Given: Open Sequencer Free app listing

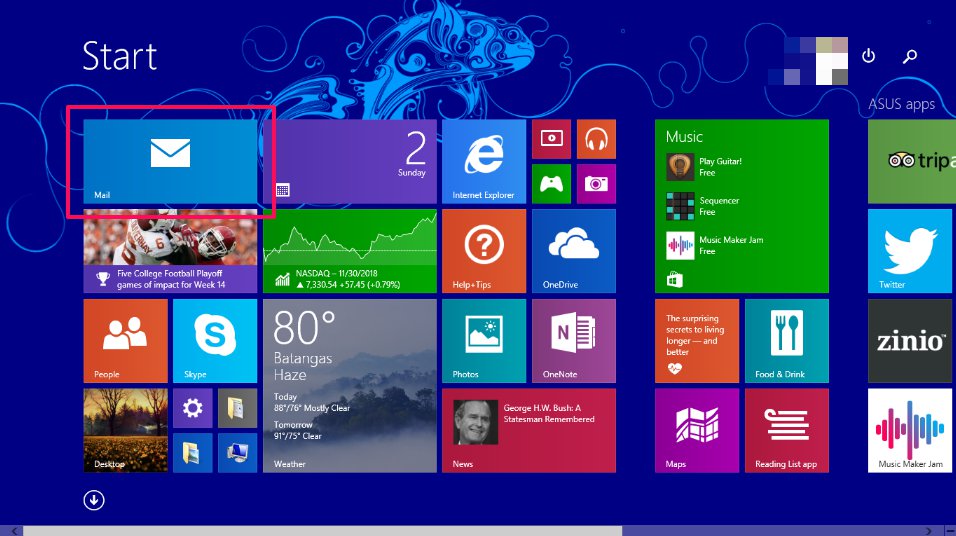Looking at the screenshot, I should coord(703,206).
